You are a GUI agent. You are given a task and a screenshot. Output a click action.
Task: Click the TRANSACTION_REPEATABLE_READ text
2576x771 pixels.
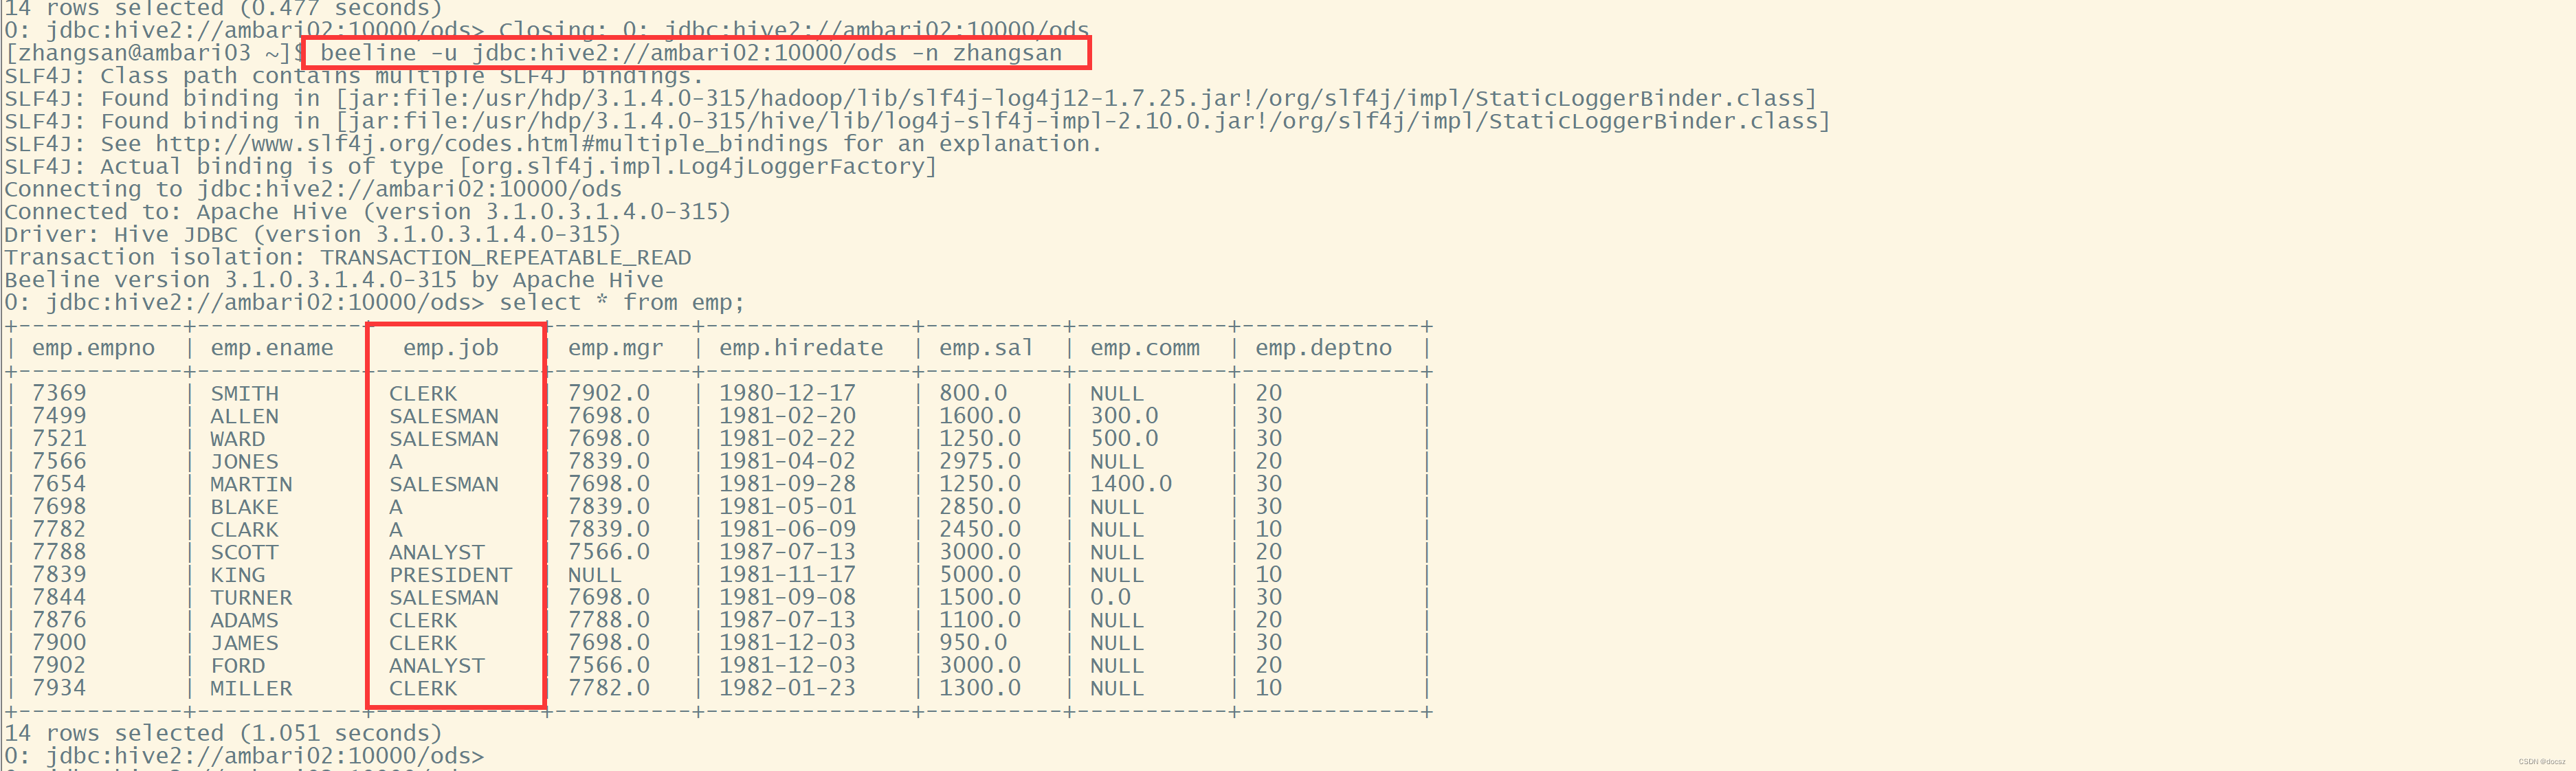click(505, 258)
